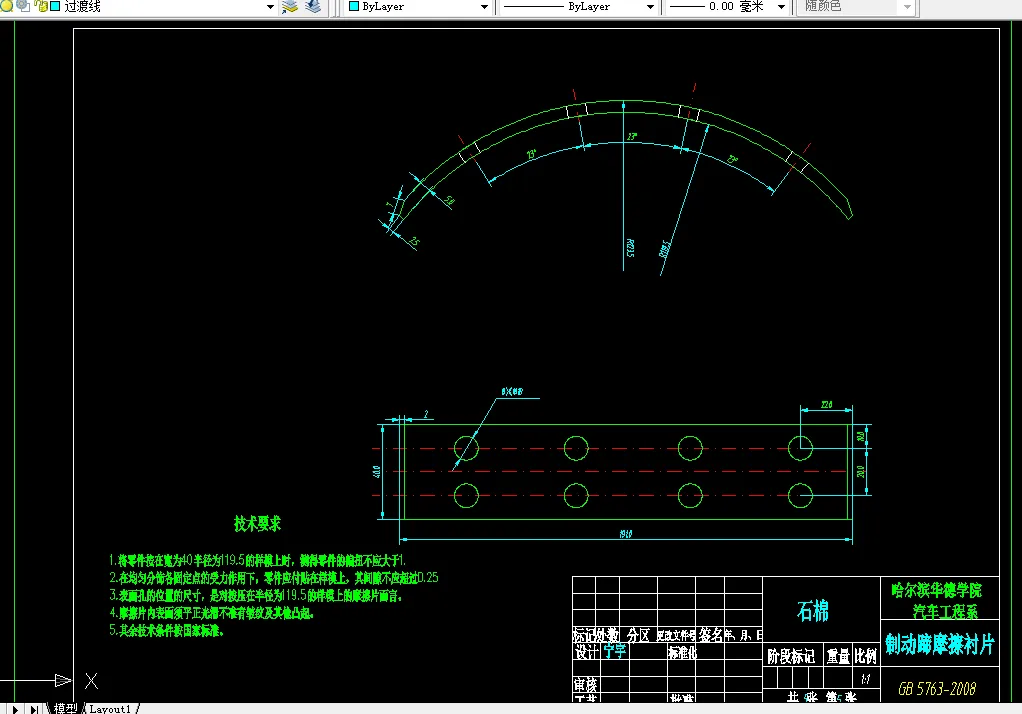Click the 制动蹄摩擦衬片 title text

point(939,644)
